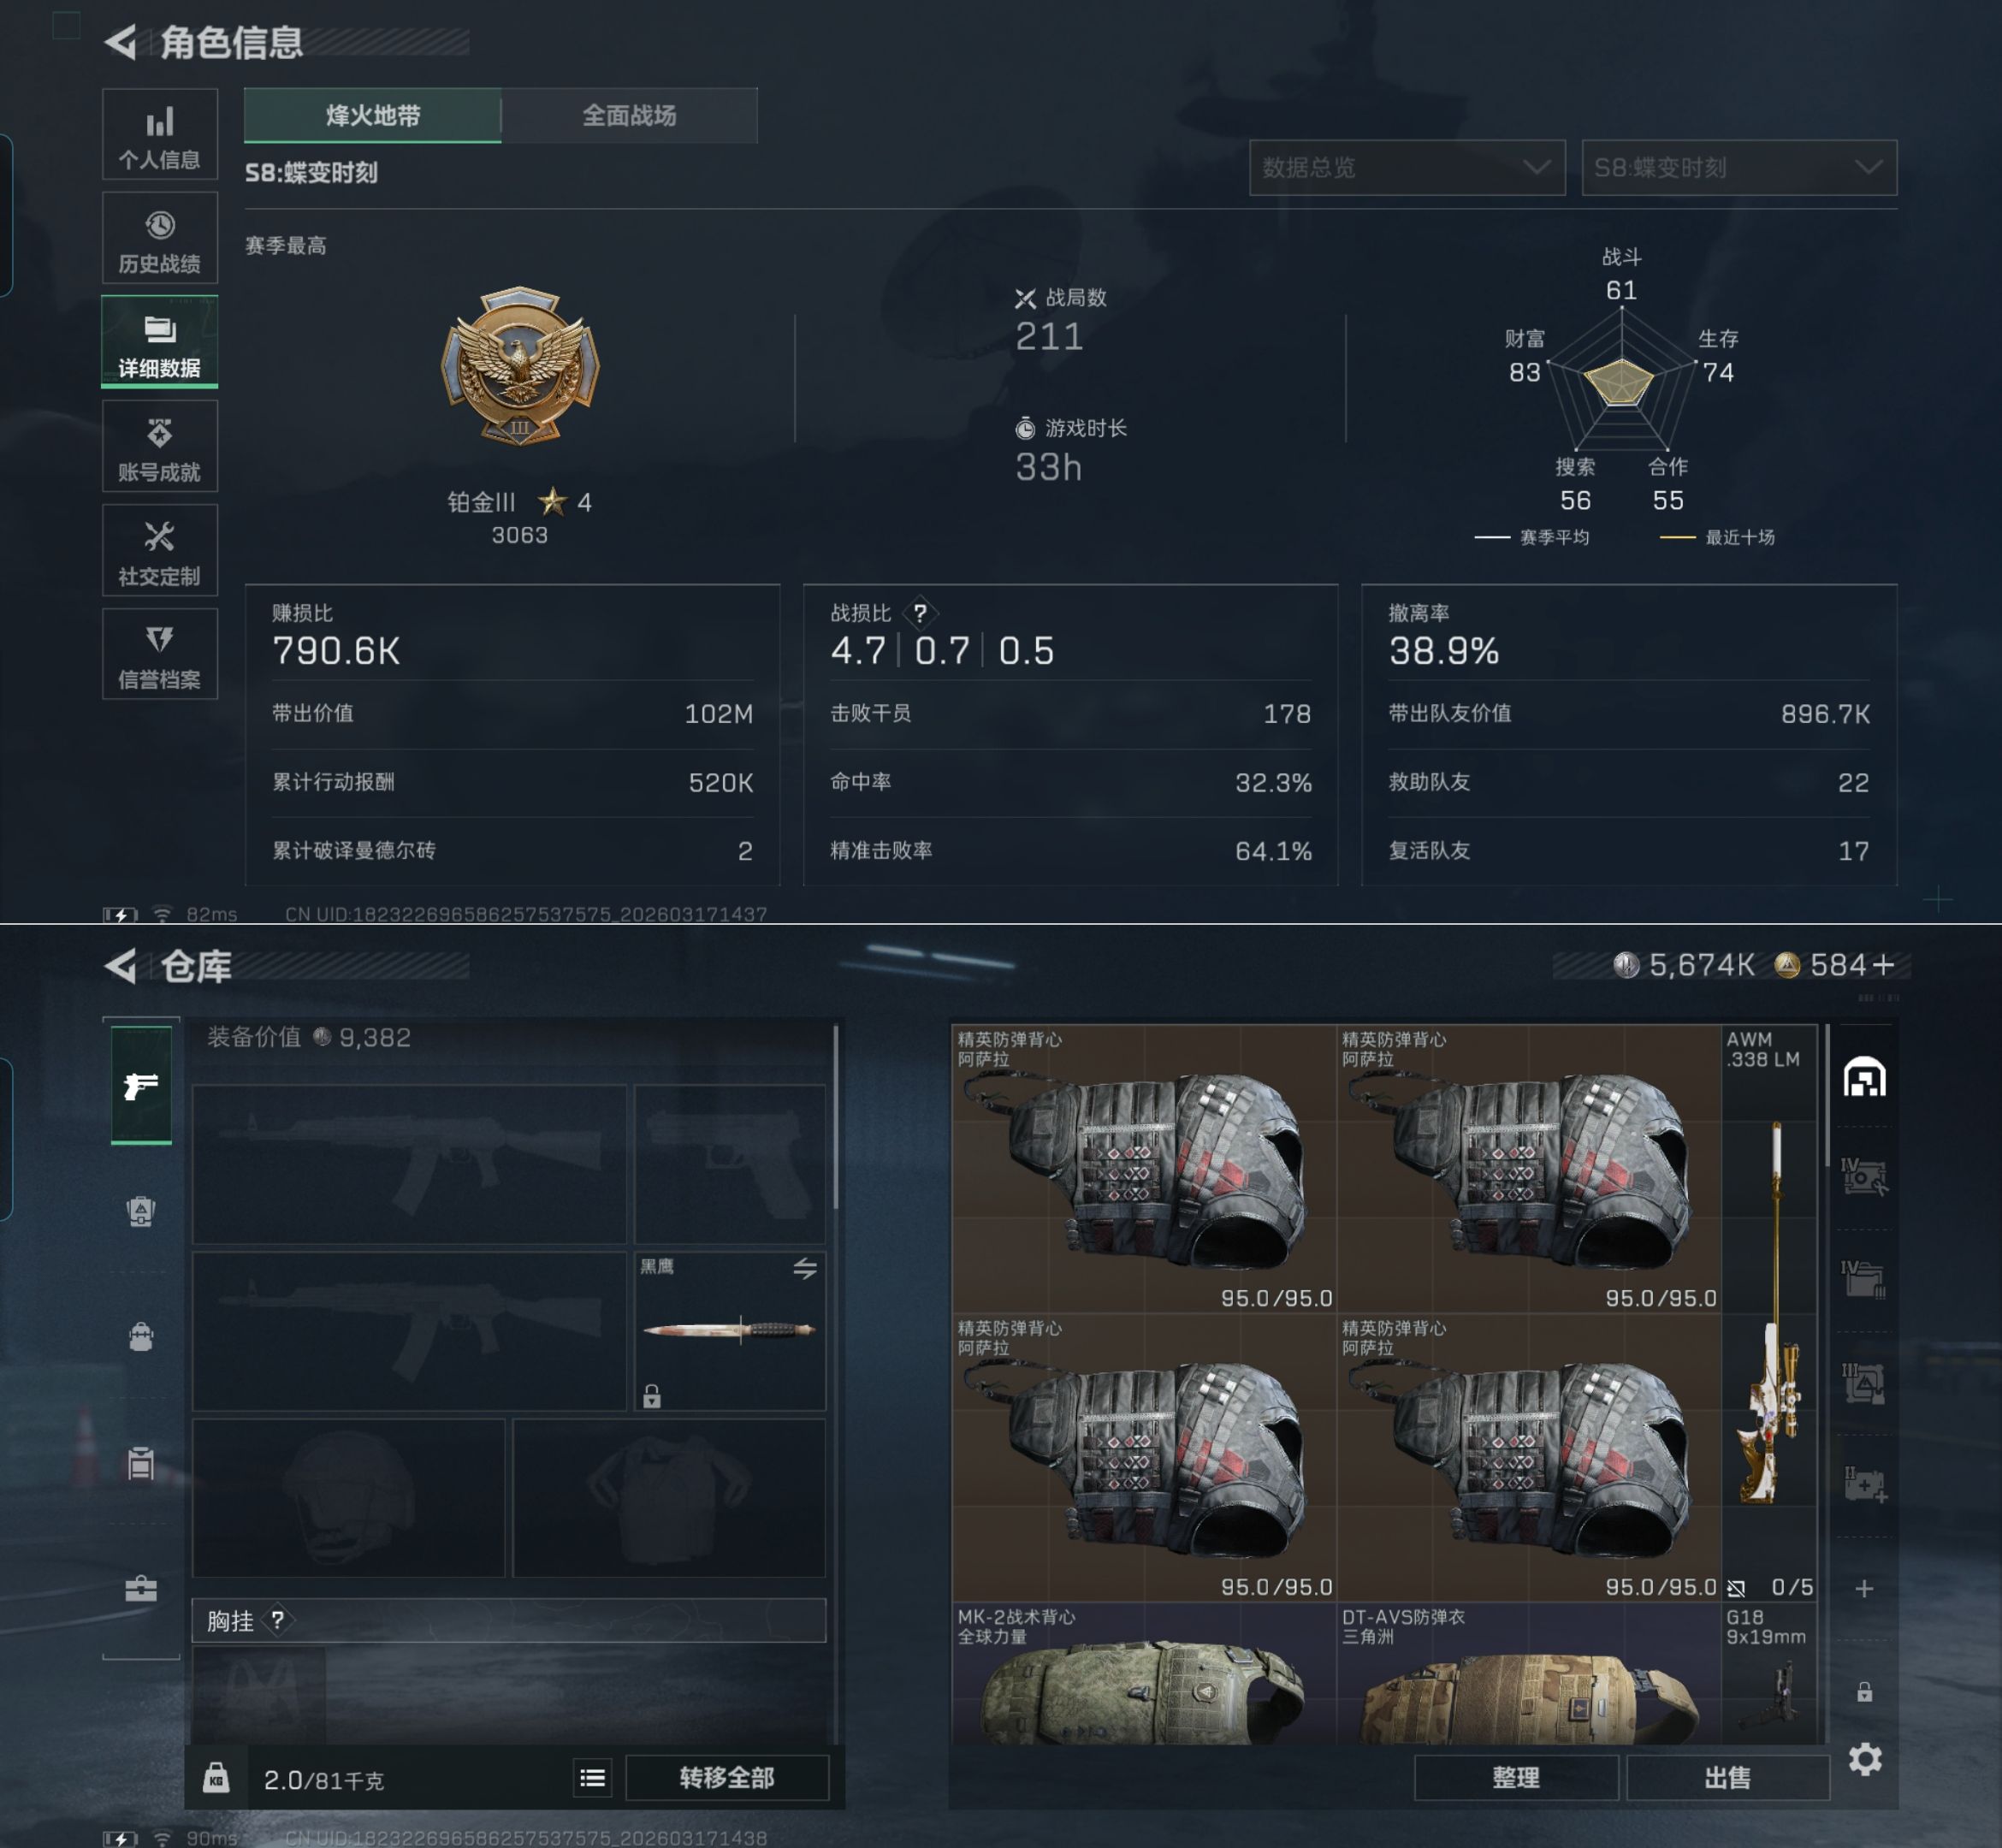
Task: Switch to the 全面战场 tab
Action: coord(629,115)
